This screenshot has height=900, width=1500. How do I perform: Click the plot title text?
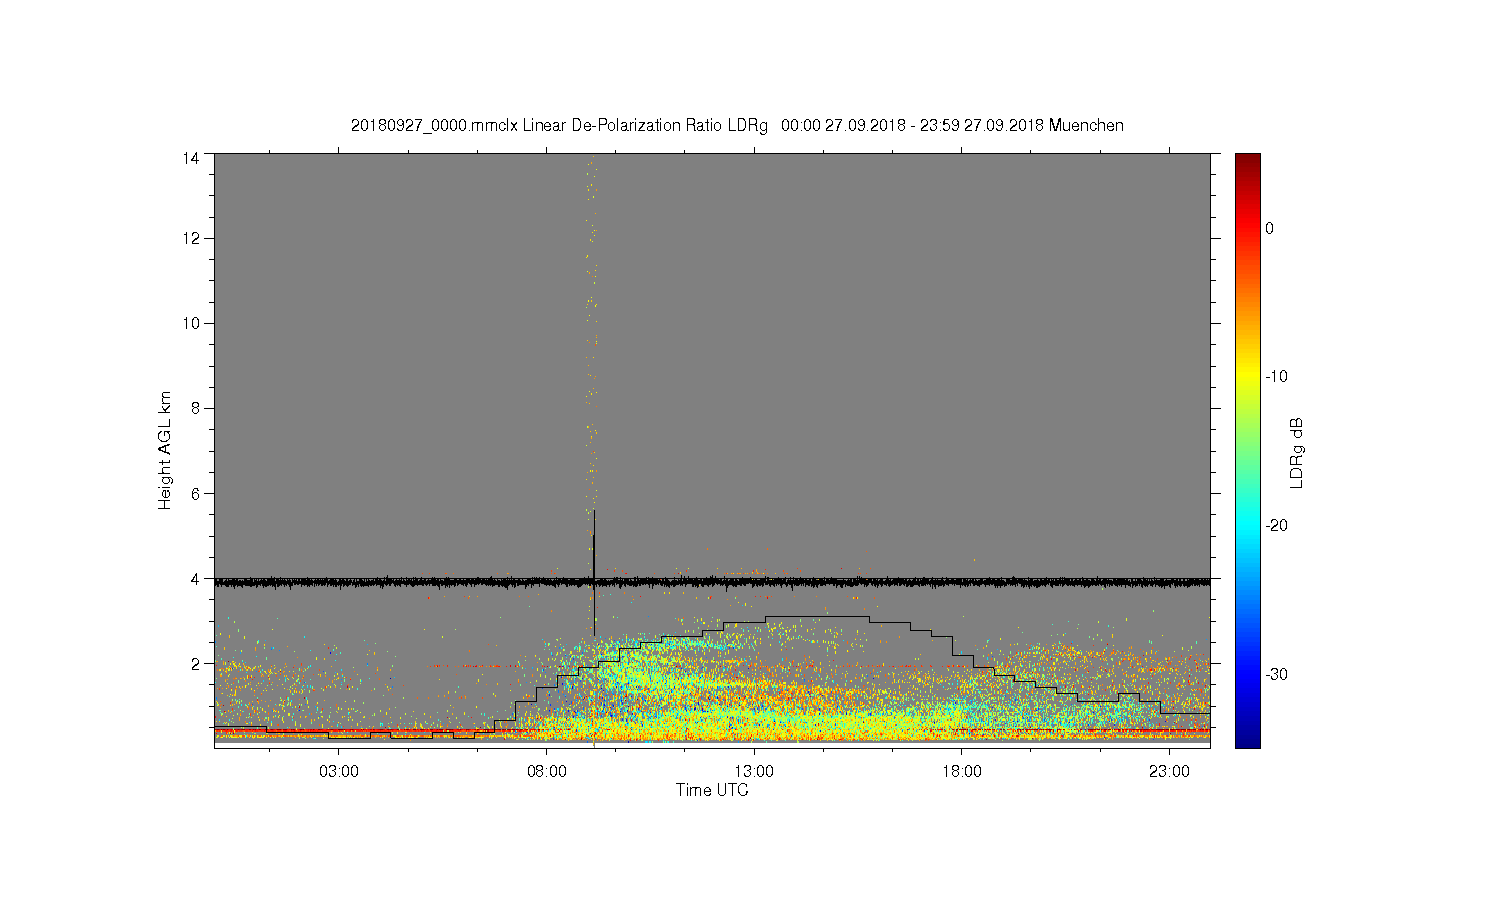737,126
